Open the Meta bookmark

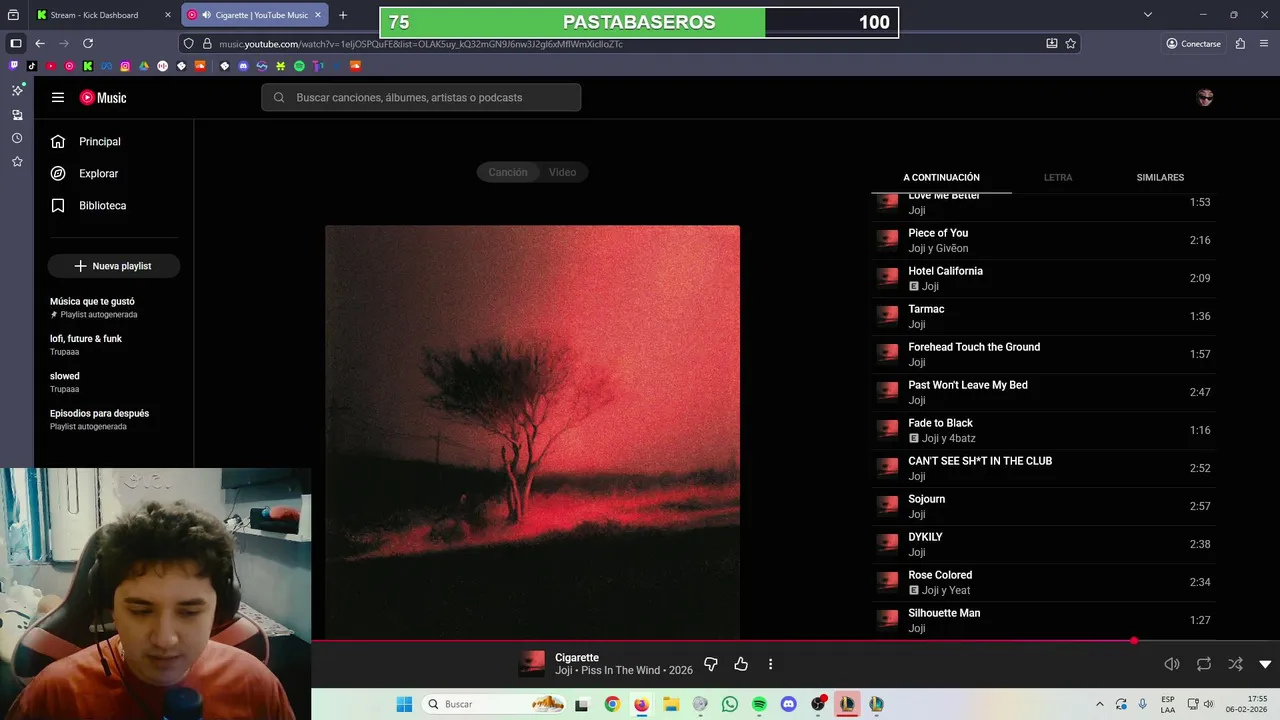pos(106,66)
